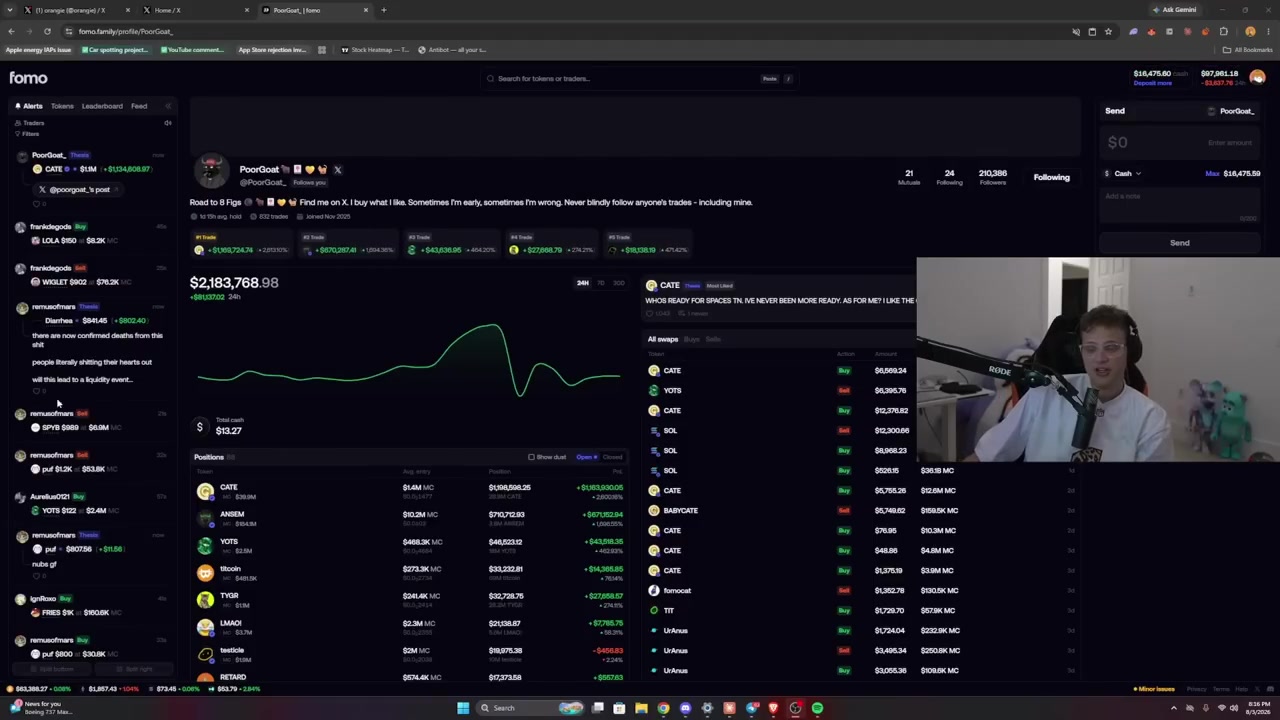Filter swaps by Sells
The image size is (1280, 720).
coord(713,339)
